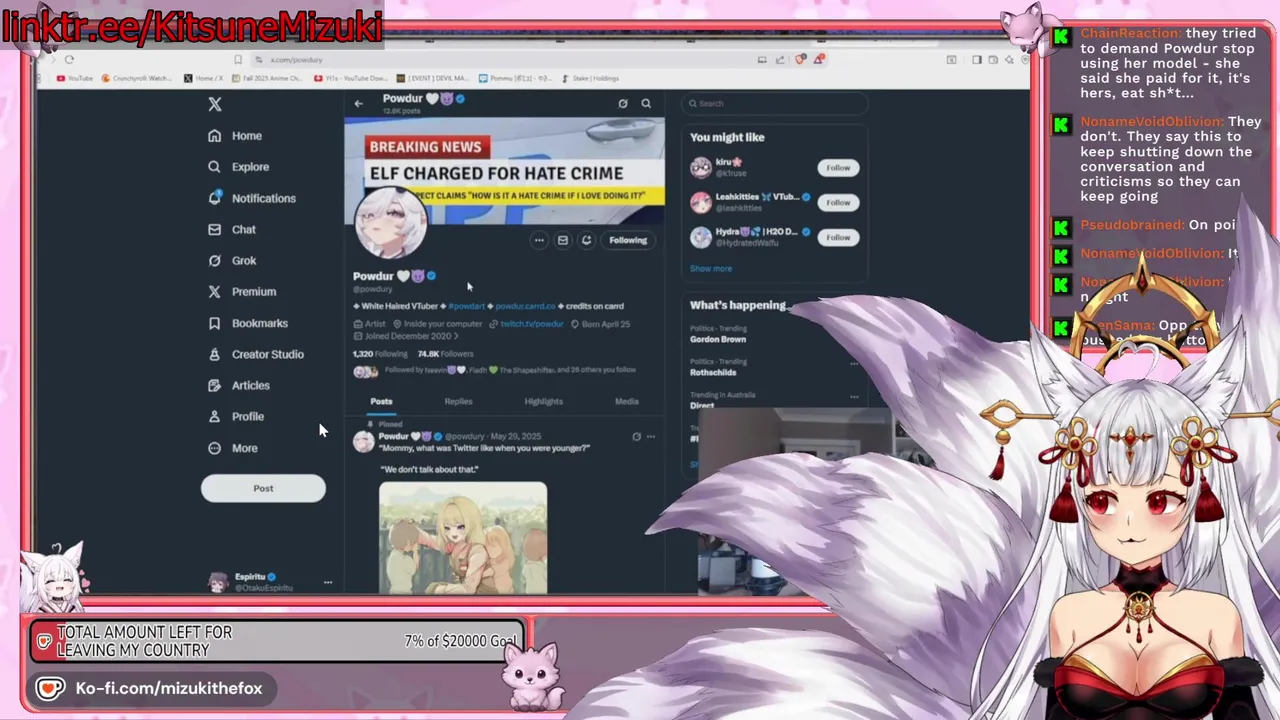This screenshot has width=1280, height=720.
Task: Switch to the Posts tab
Action: tap(382, 401)
